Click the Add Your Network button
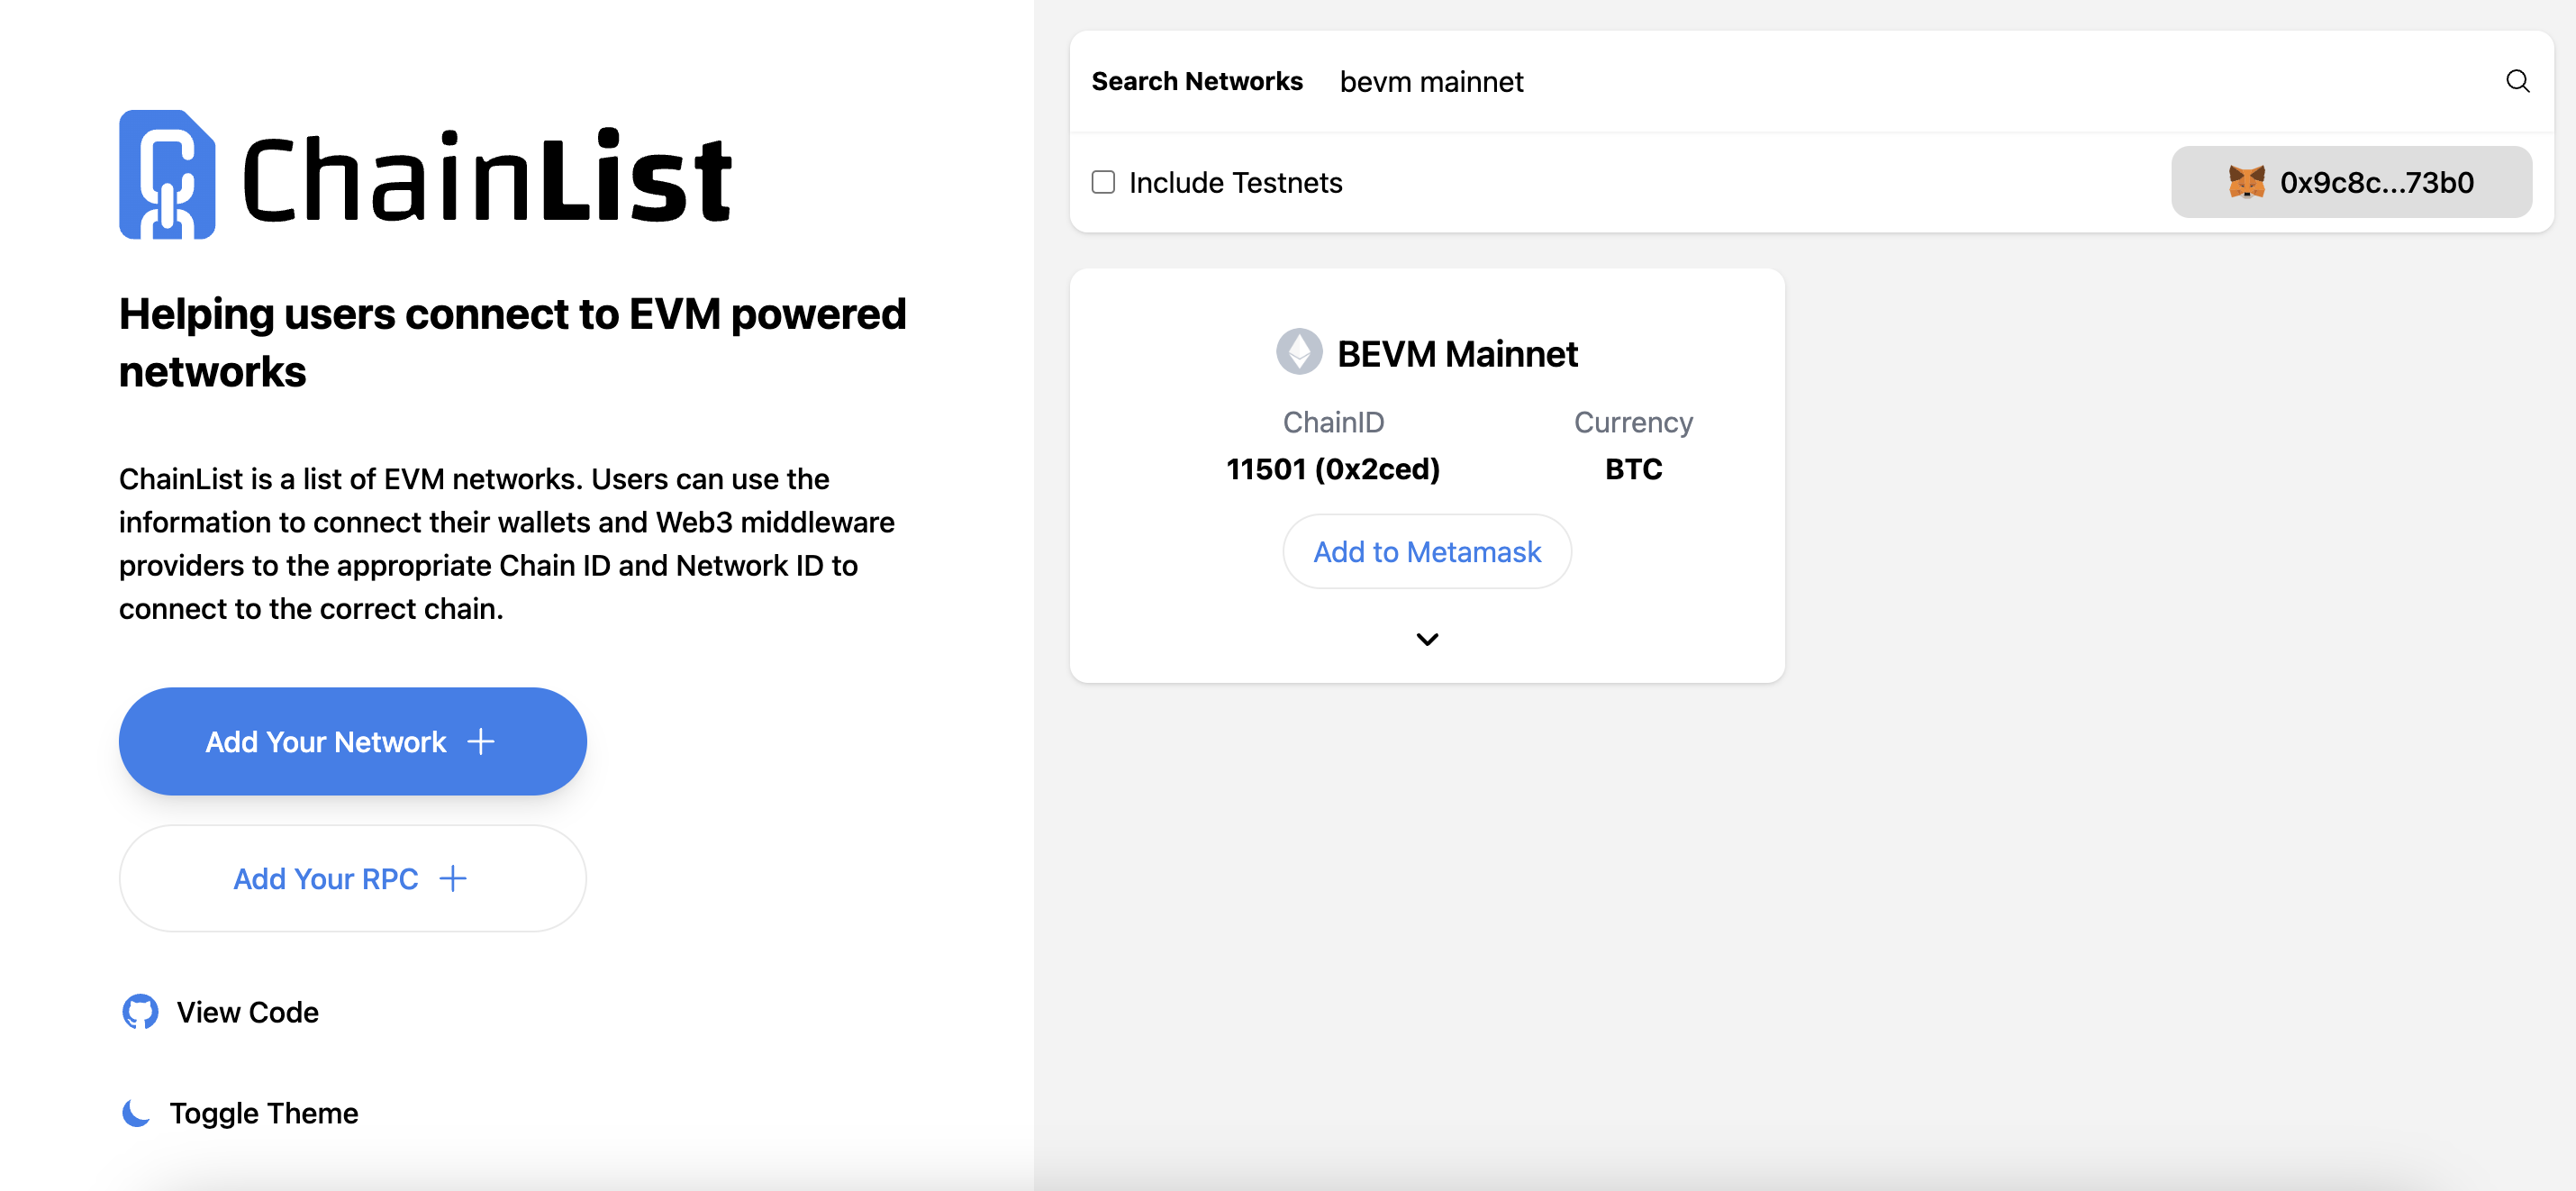Image resolution: width=2576 pixels, height=1191 pixels. point(352,741)
